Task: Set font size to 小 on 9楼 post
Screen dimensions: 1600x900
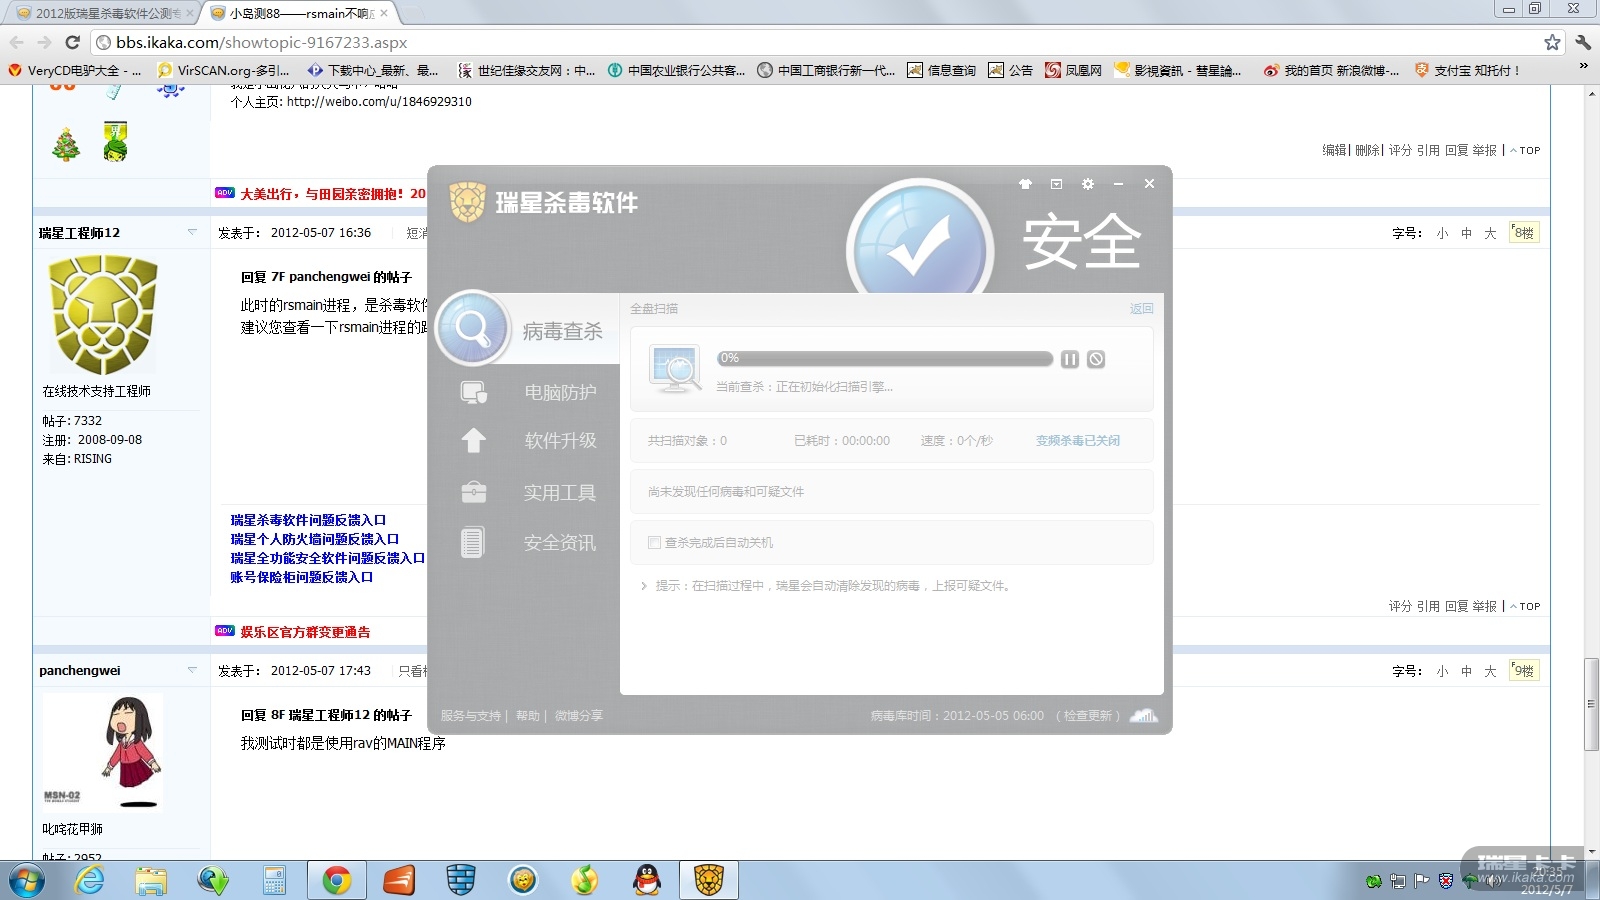Action: (x=1442, y=671)
